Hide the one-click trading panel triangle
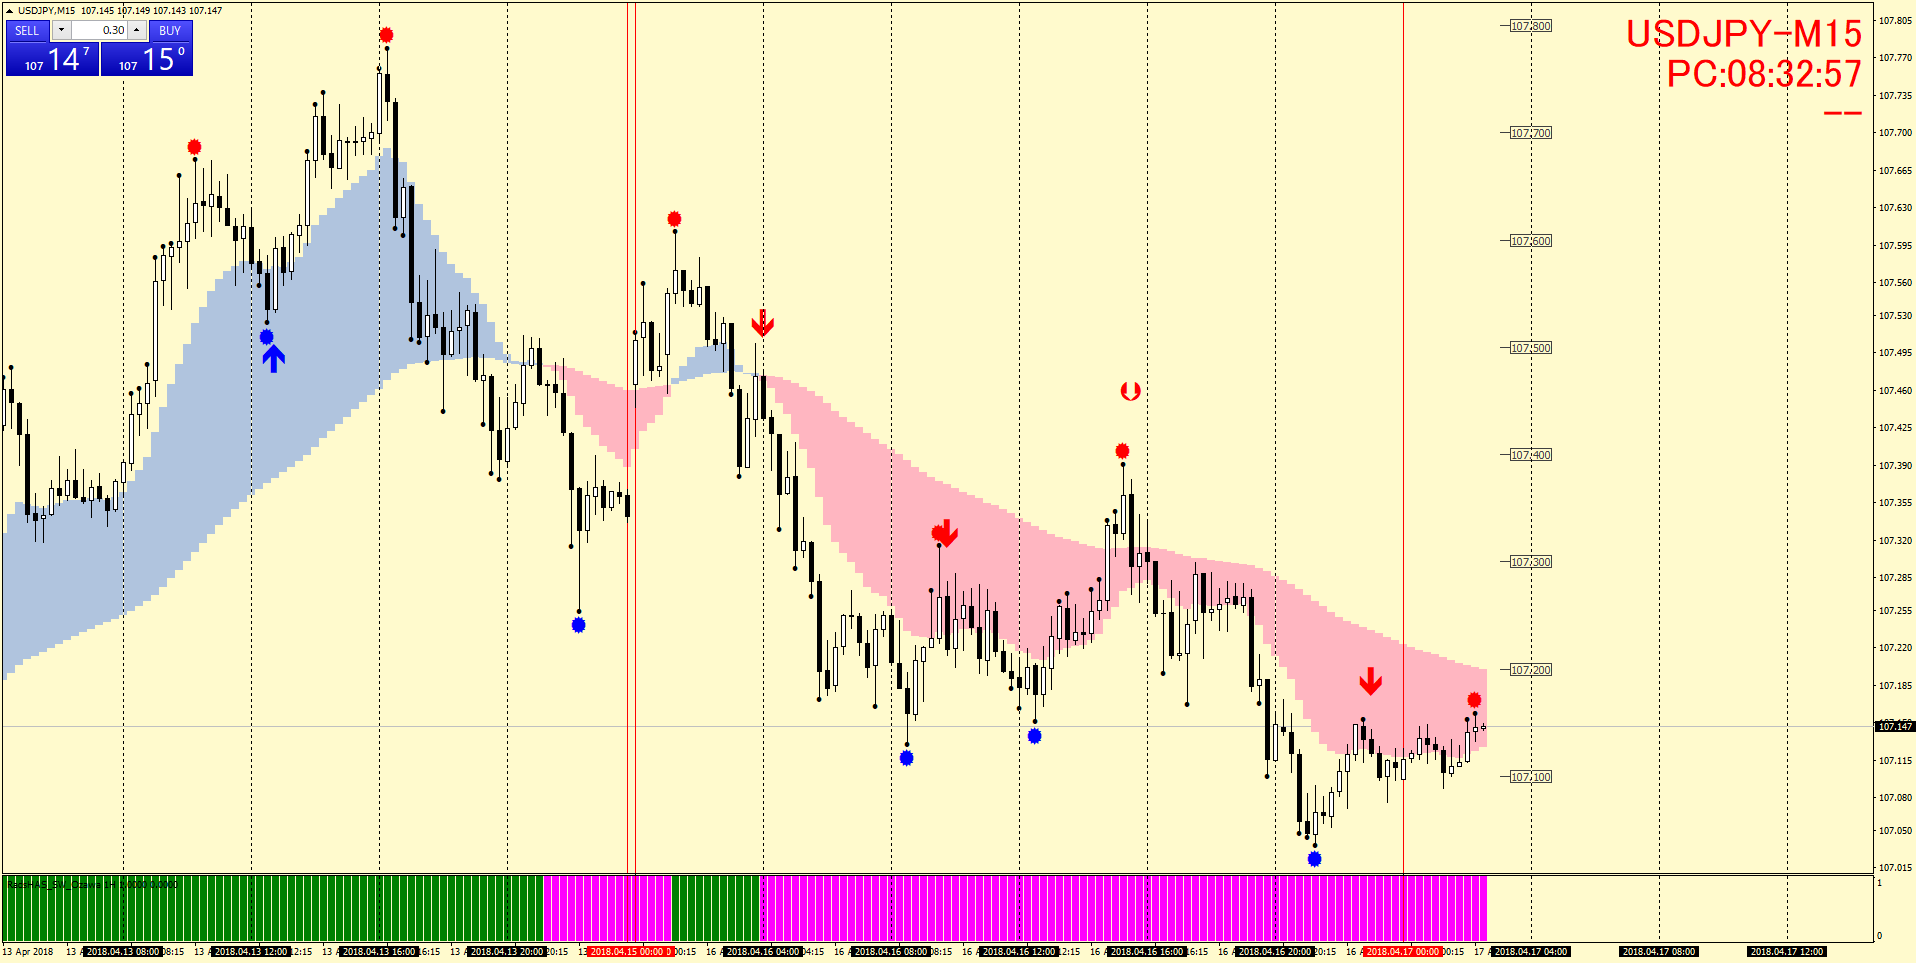The height and width of the screenshot is (963, 1916). (x=10, y=10)
